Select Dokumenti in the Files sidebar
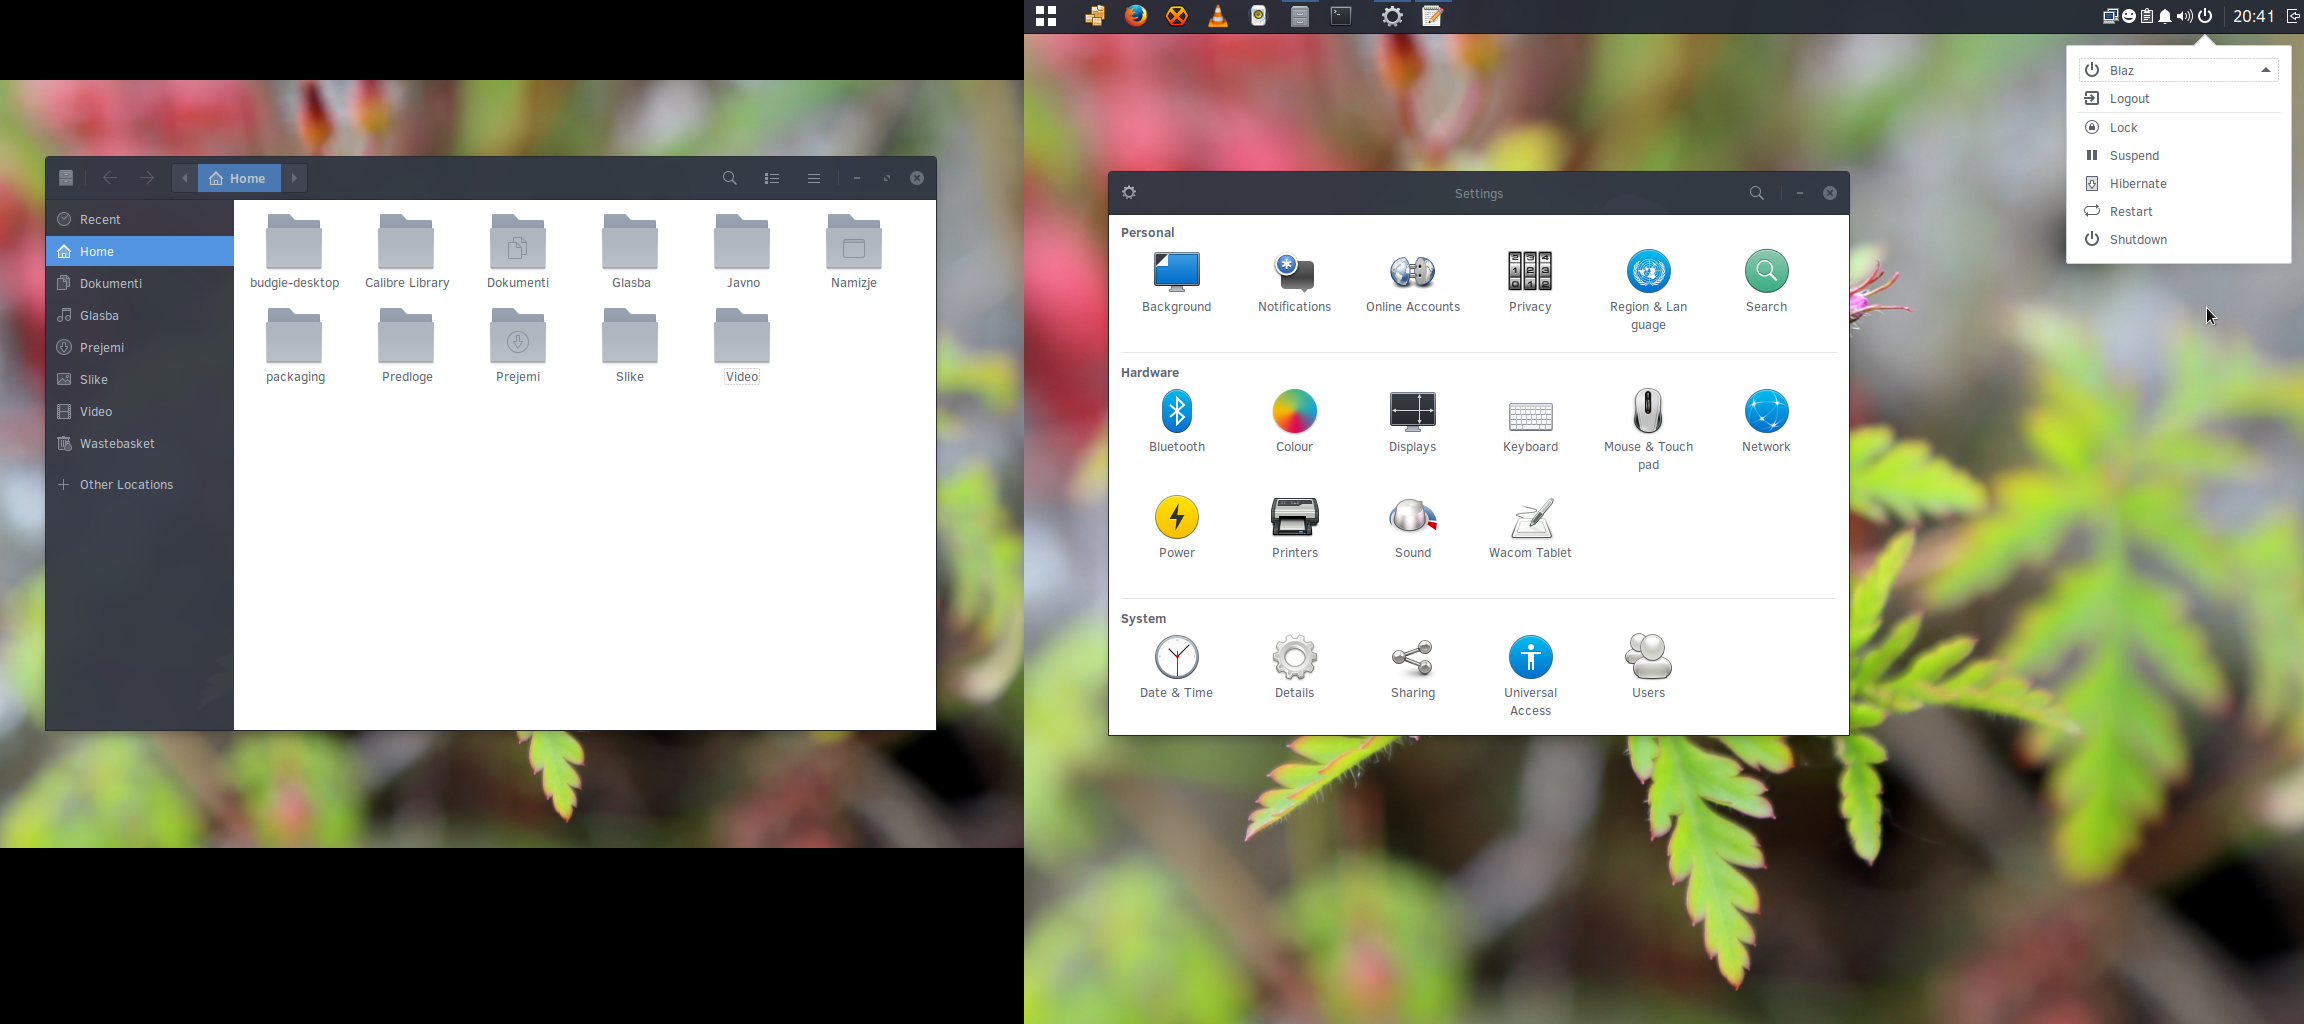 tap(140, 283)
